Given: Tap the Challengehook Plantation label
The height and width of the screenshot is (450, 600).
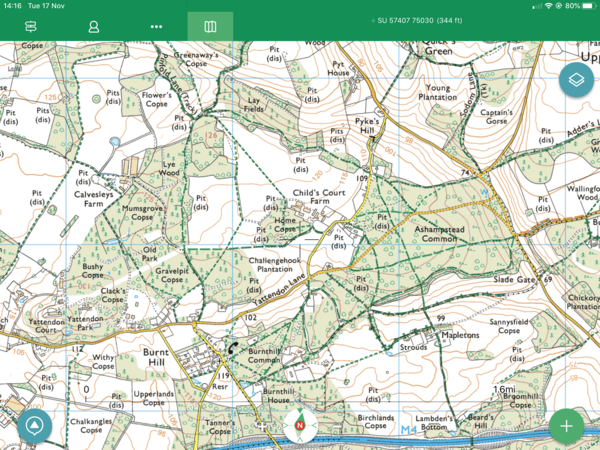Looking at the screenshot, I should point(275,264).
